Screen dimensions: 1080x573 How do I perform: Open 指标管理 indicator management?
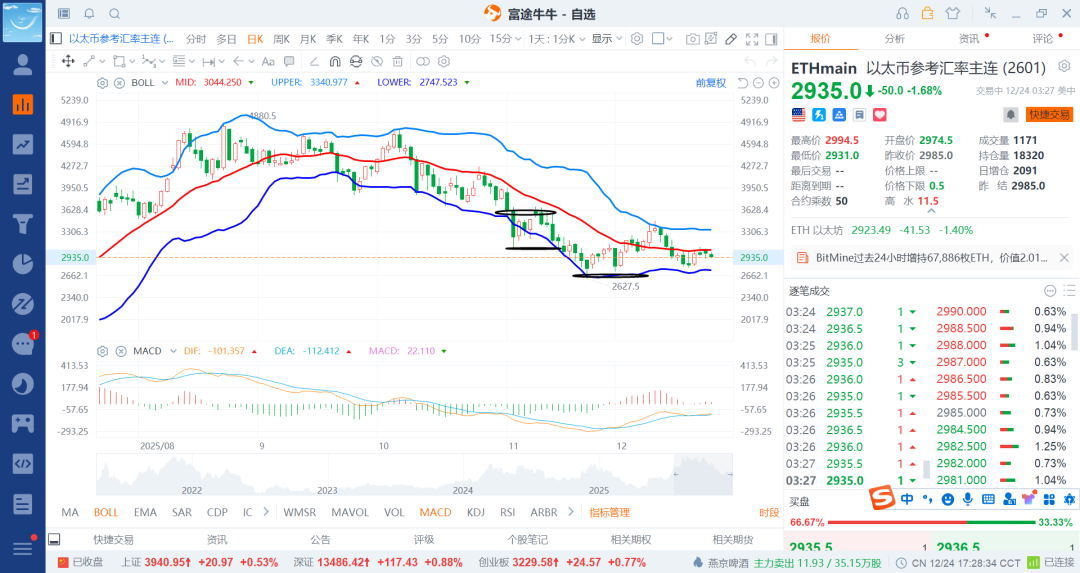[610, 512]
